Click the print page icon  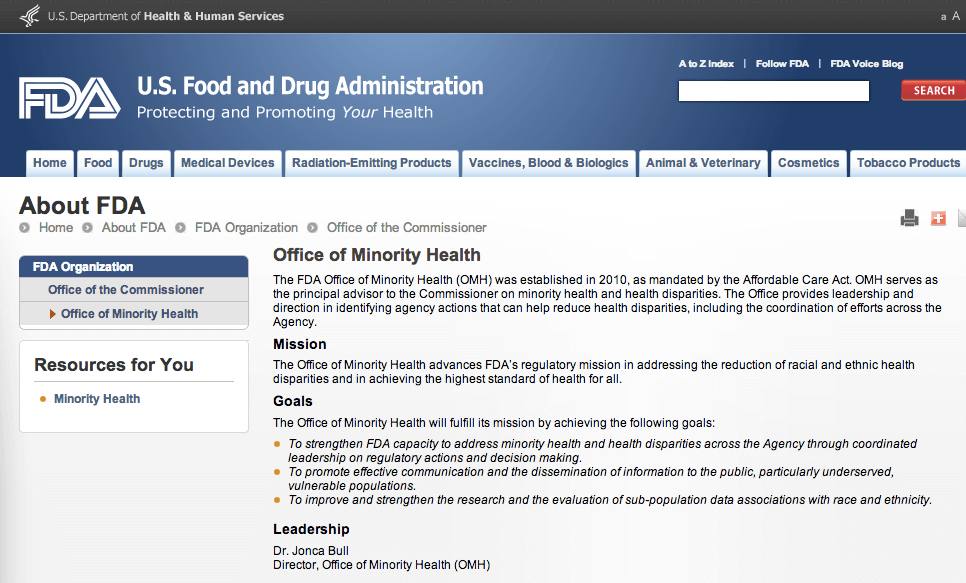909,218
